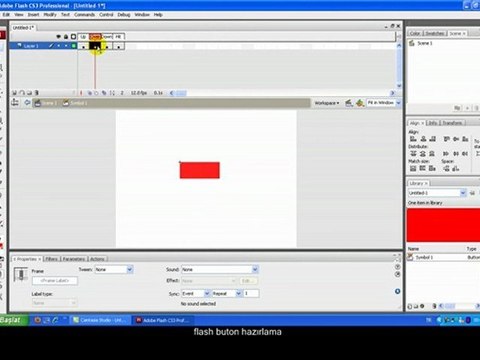
Task: Click Scene 1 in the edit bar
Action: [x=47, y=103]
